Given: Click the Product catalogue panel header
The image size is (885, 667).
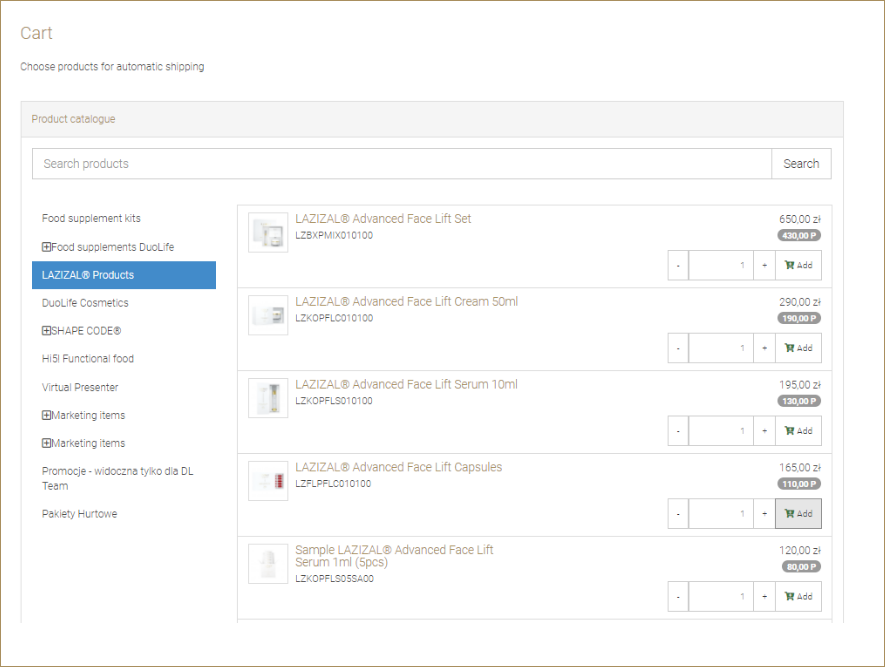Looking at the screenshot, I should tap(432, 119).
